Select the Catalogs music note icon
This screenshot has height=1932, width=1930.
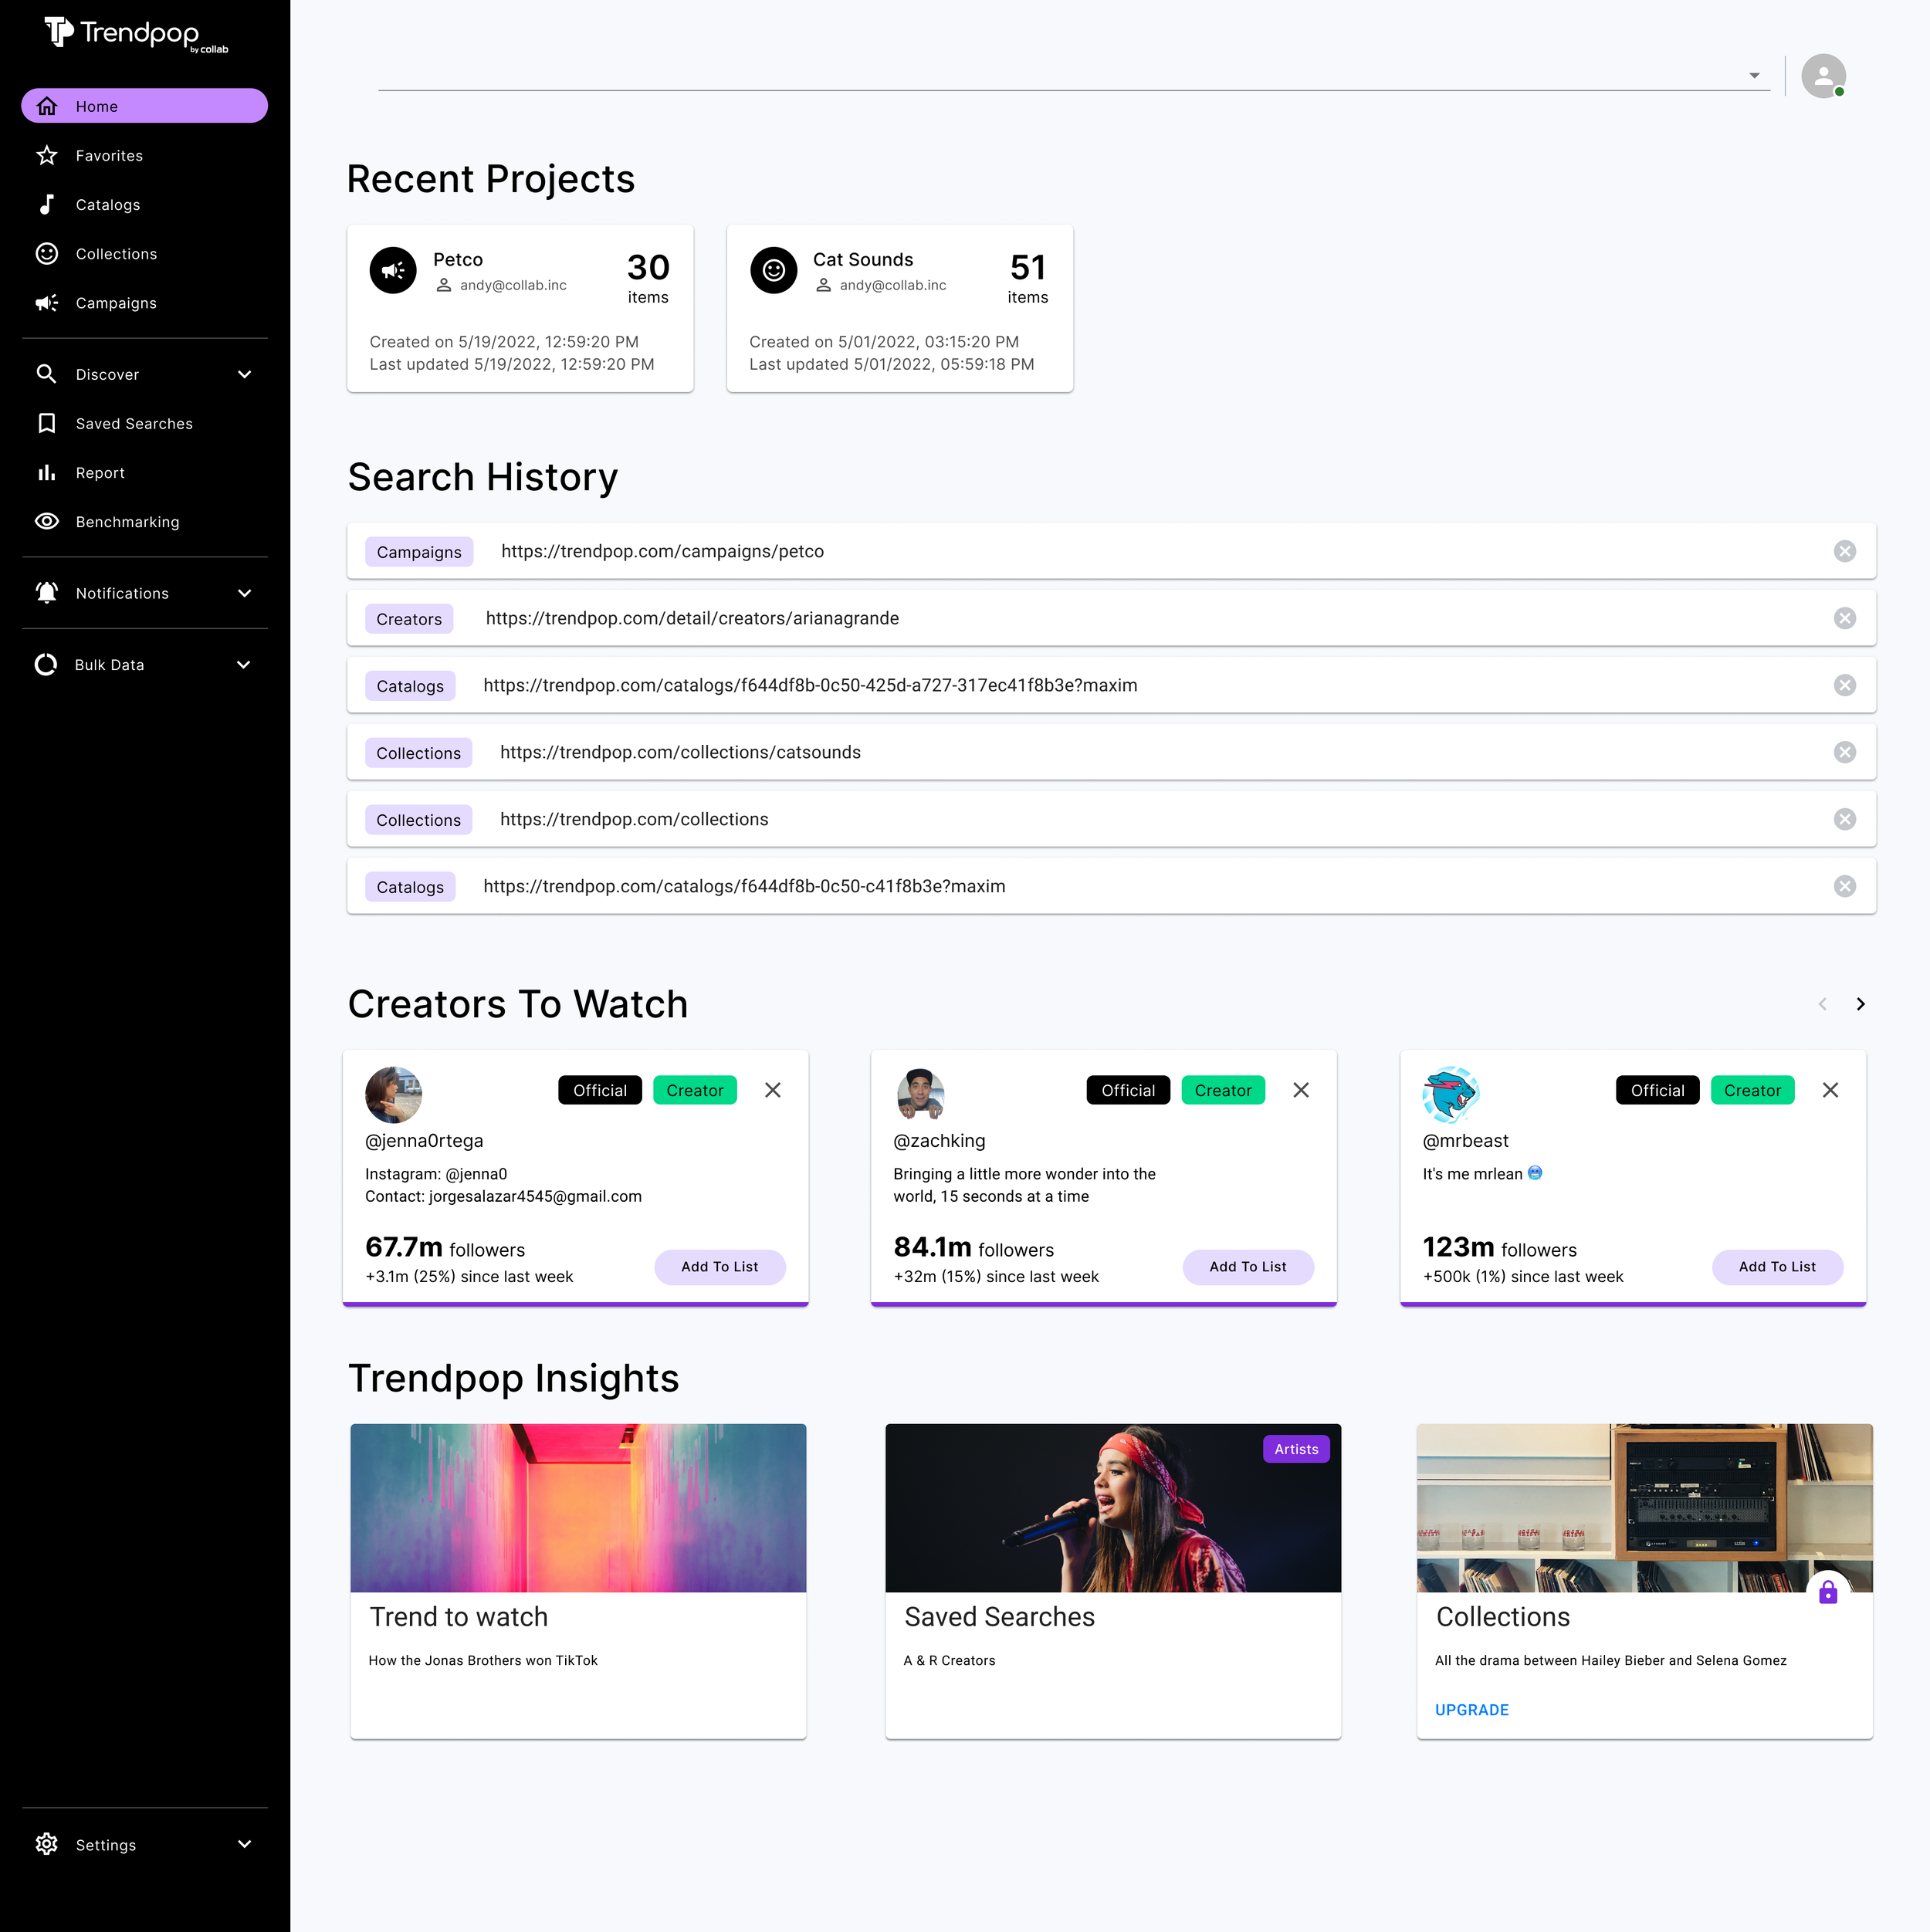click(x=47, y=204)
